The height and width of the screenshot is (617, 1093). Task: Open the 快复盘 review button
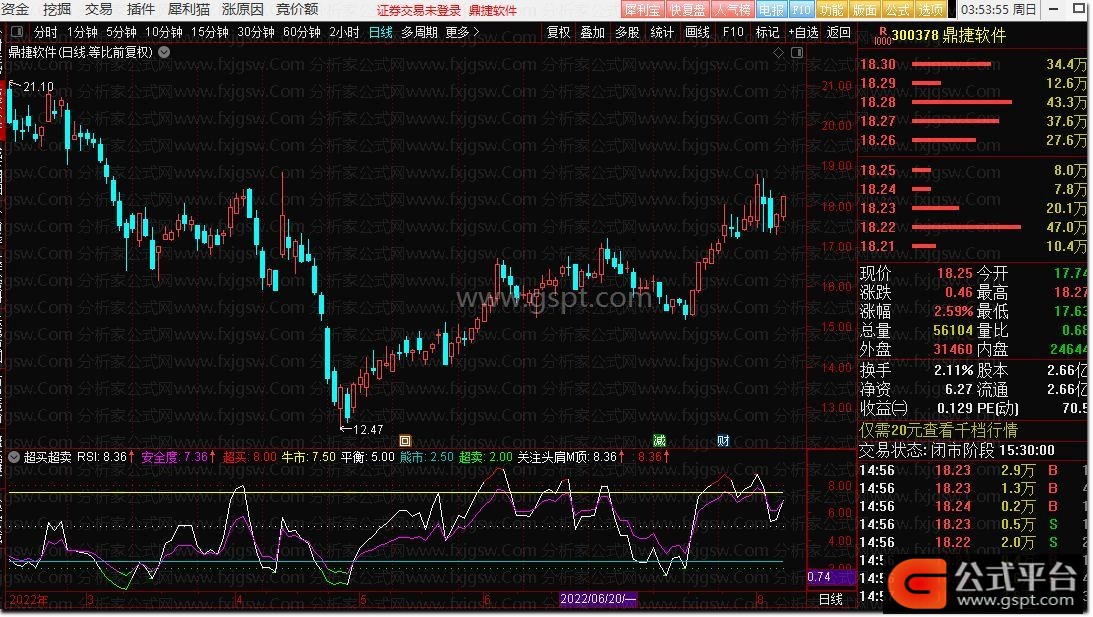click(687, 10)
